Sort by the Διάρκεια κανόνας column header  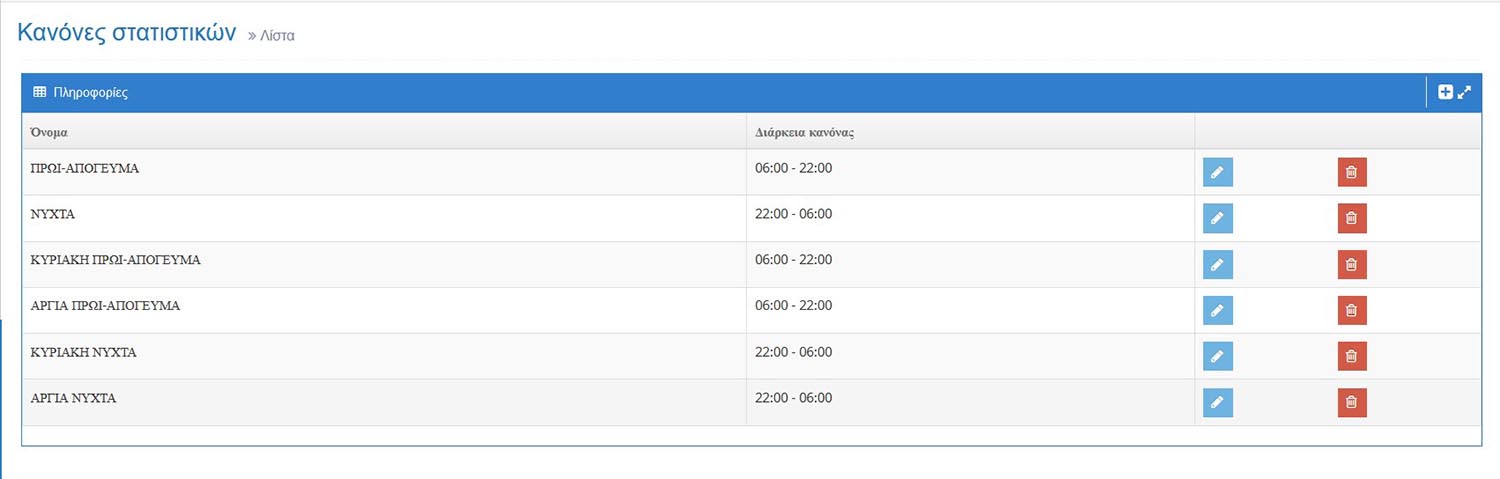[x=804, y=132]
